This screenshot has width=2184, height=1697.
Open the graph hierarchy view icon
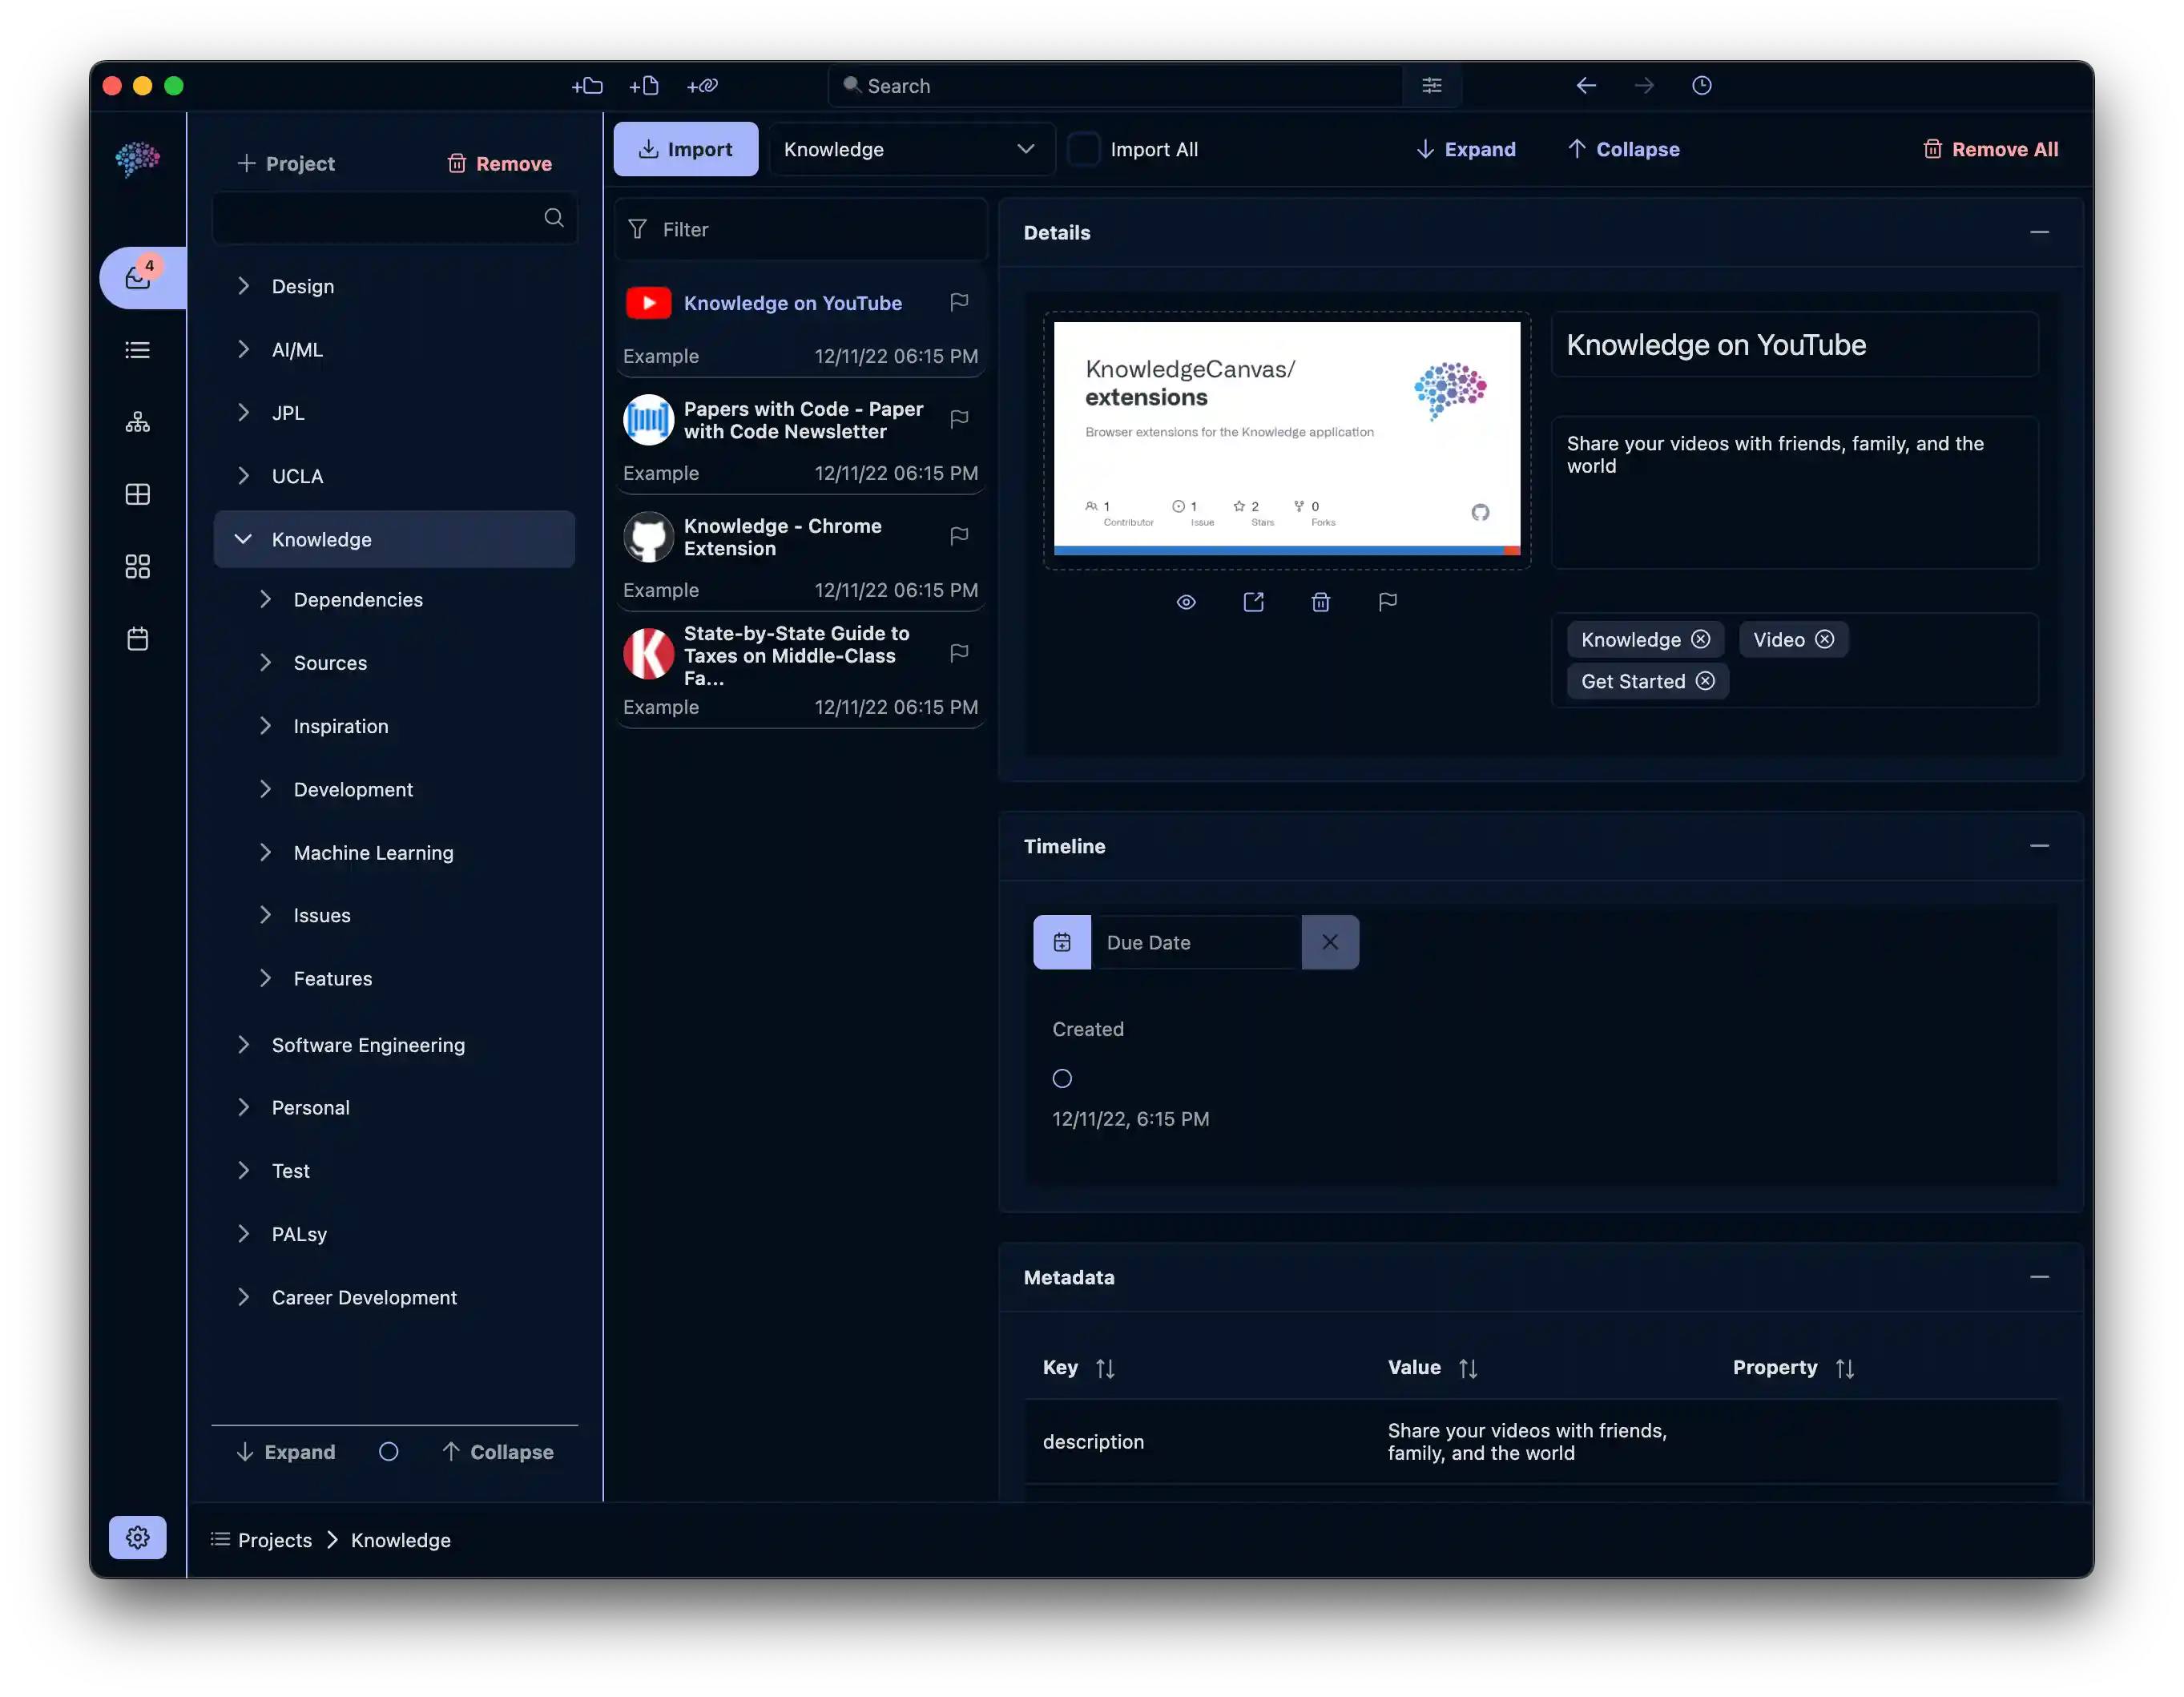pos(138,422)
